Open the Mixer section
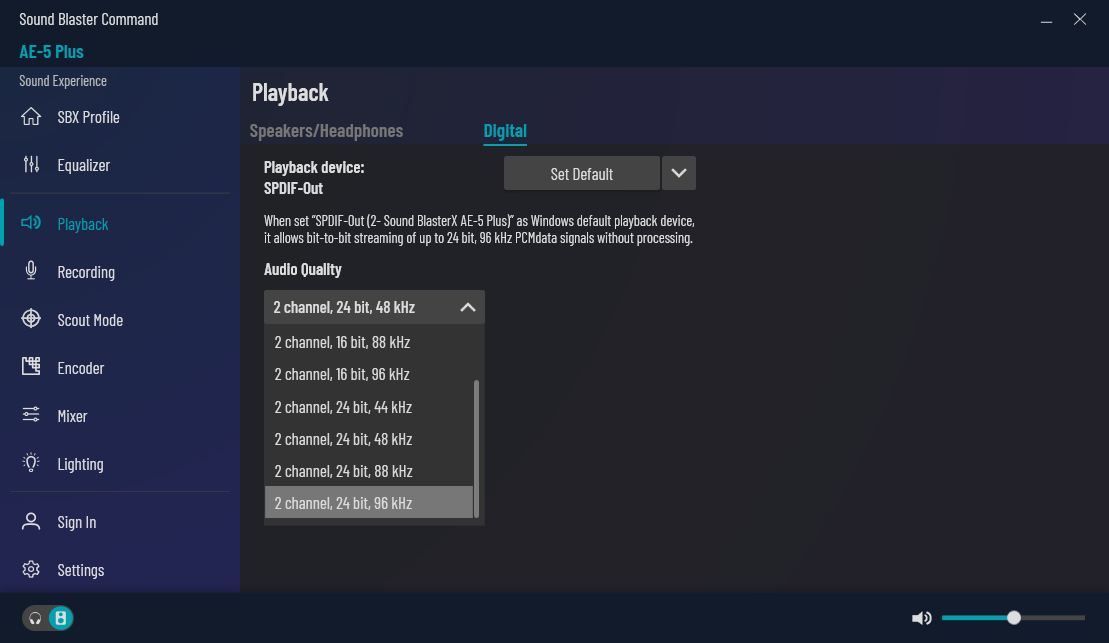1109x643 pixels. tap(72, 417)
